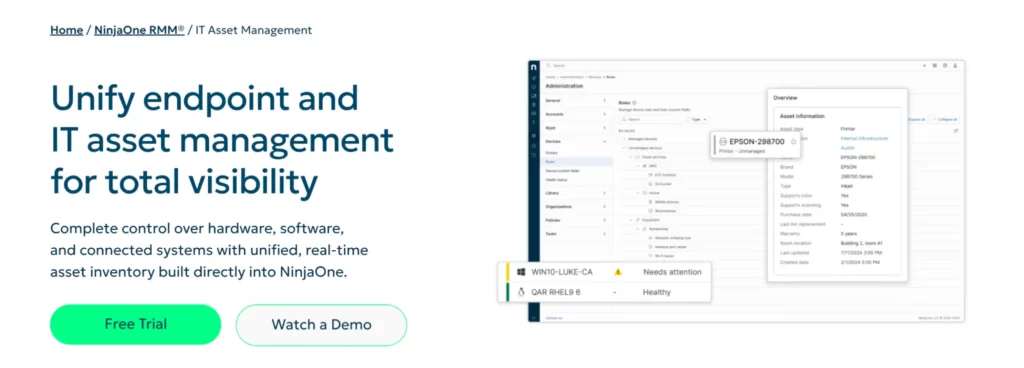
Task: Open the Internal Infrastructure link
Action: [865, 138]
